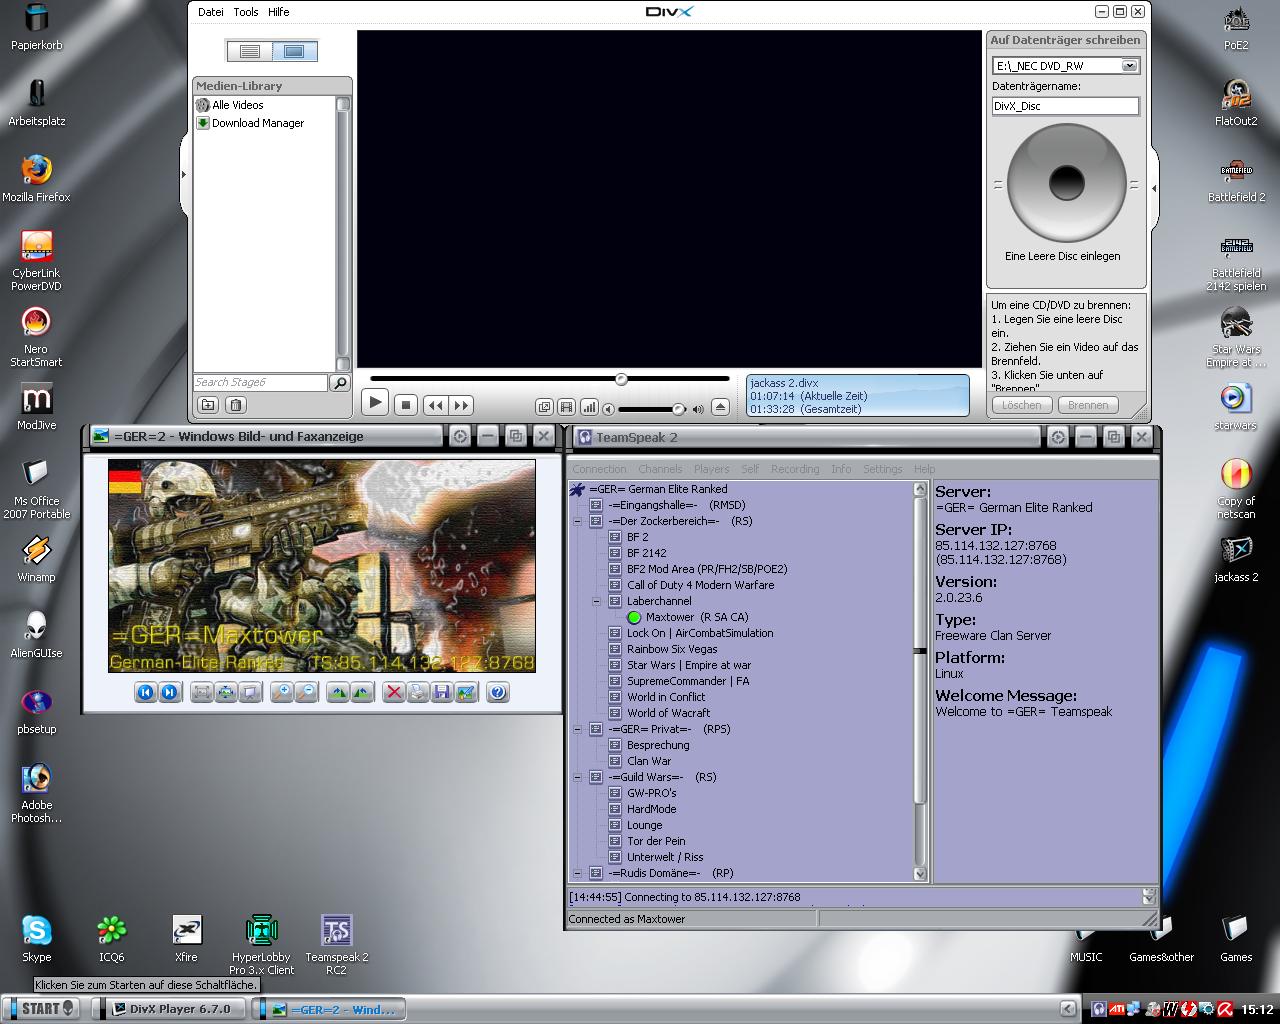Collapse the Laberchannel tree node
Screen dimensions: 1280x1024
597,601
